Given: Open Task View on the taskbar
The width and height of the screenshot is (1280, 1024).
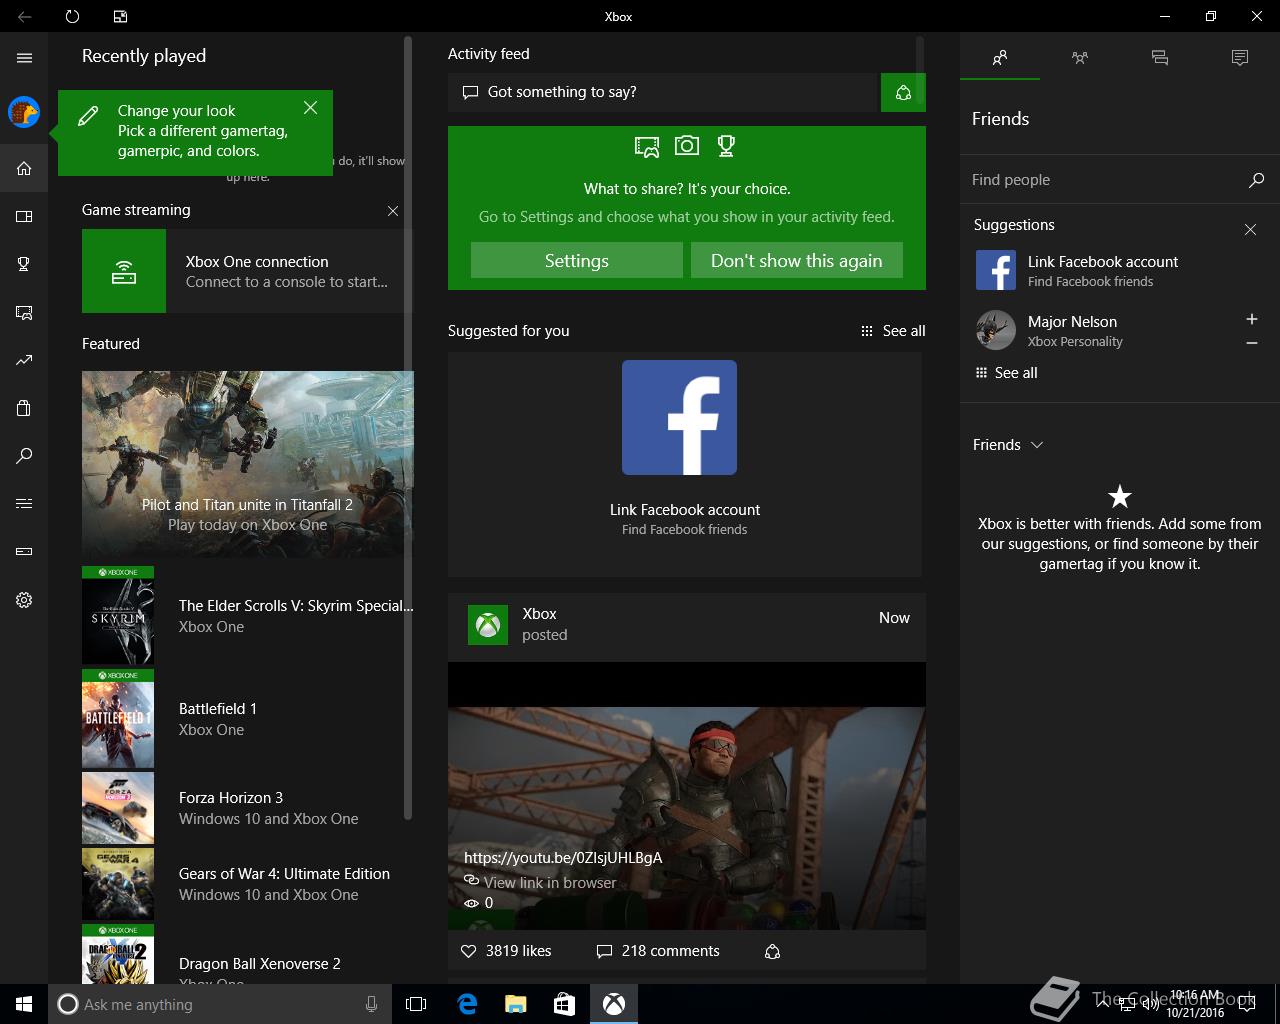Looking at the screenshot, I should (x=416, y=1004).
